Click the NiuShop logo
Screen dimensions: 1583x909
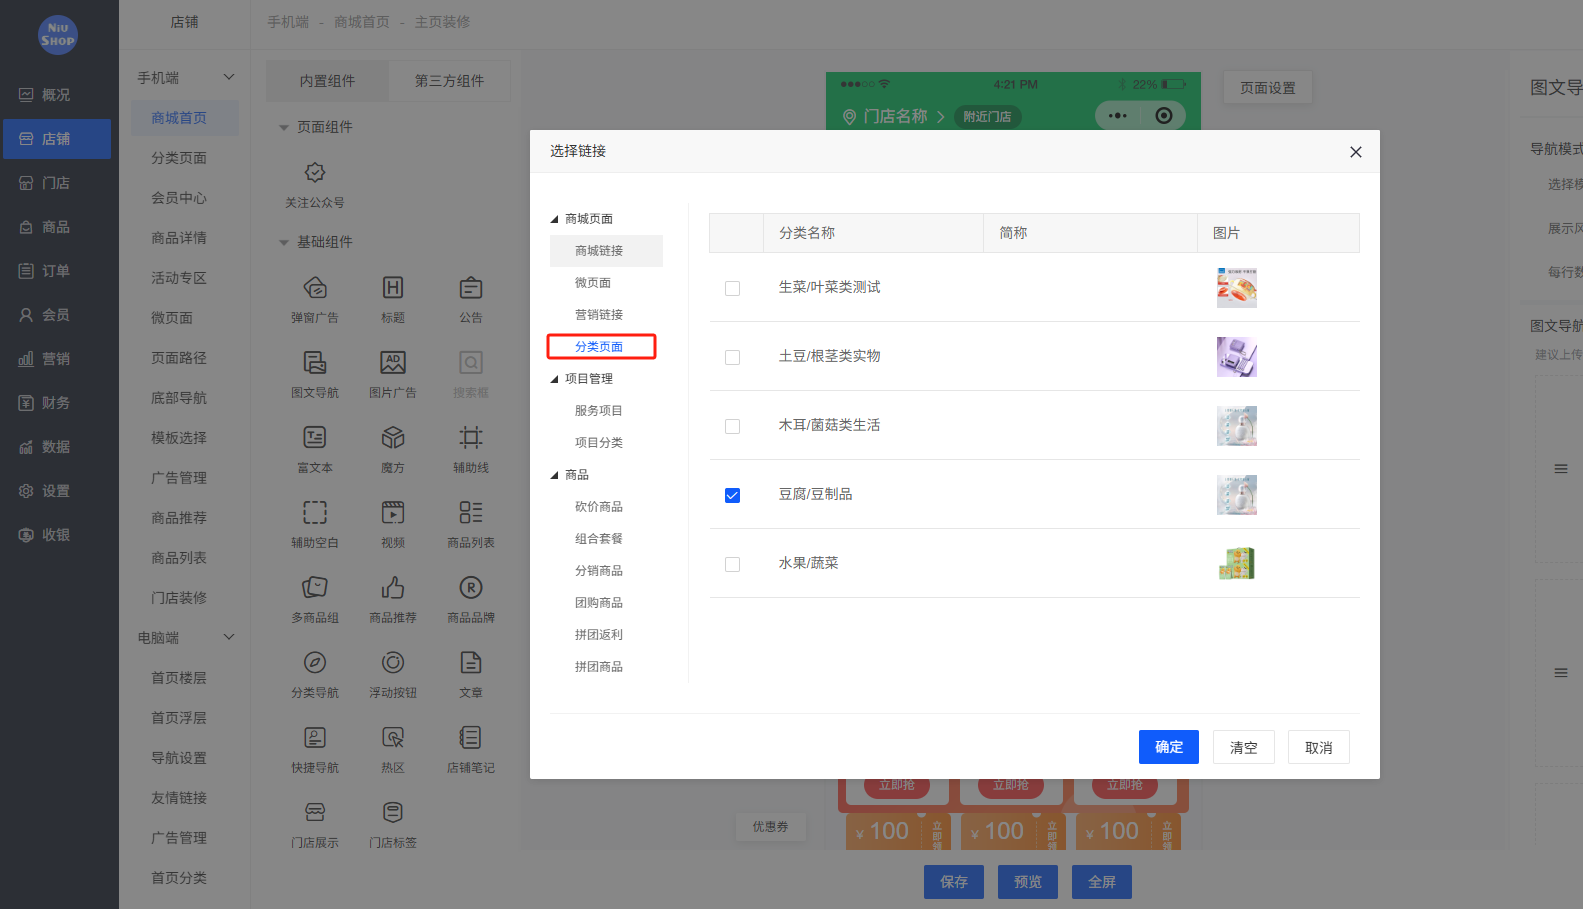coord(58,35)
